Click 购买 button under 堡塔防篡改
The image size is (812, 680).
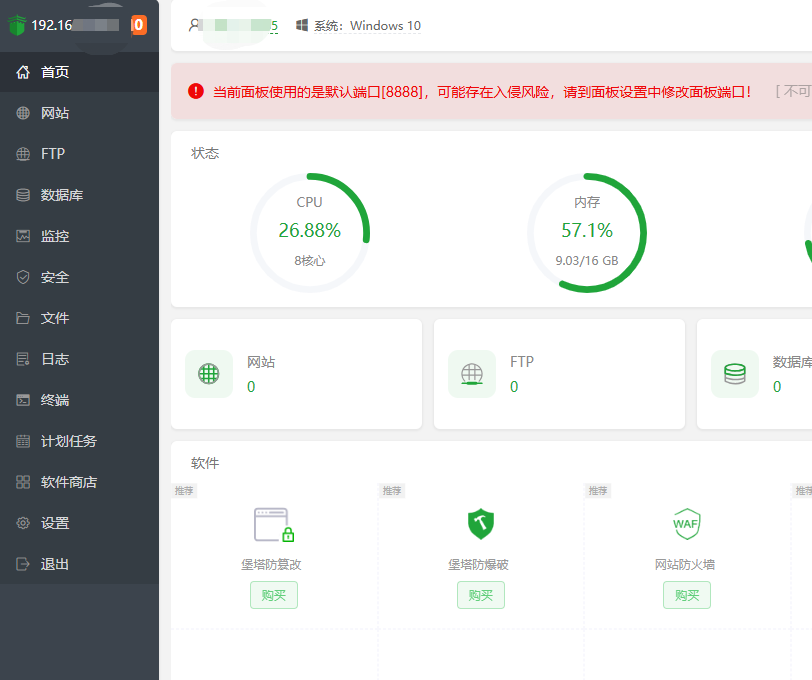(x=274, y=595)
